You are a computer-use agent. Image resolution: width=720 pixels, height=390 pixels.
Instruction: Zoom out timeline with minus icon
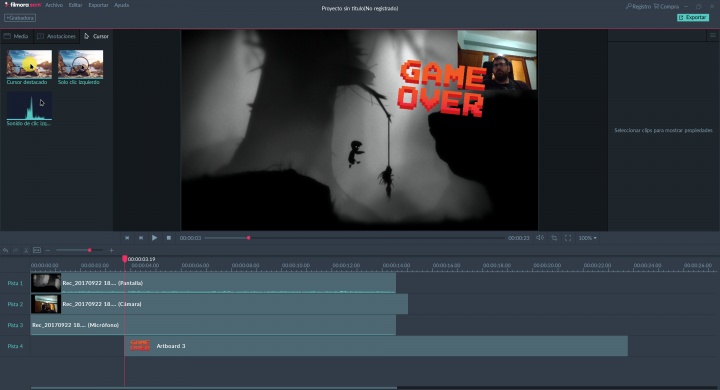tap(48, 250)
